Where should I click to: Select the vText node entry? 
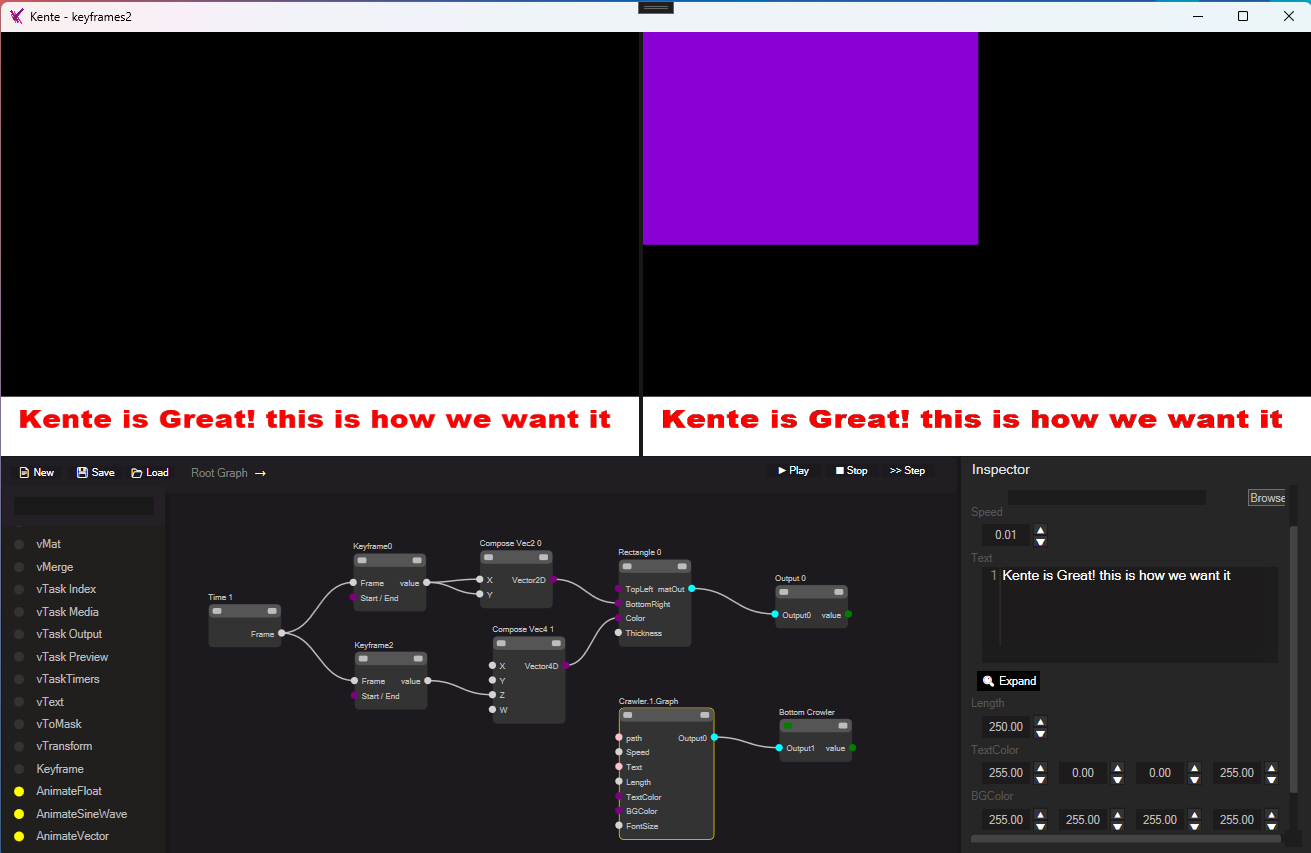coord(50,702)
